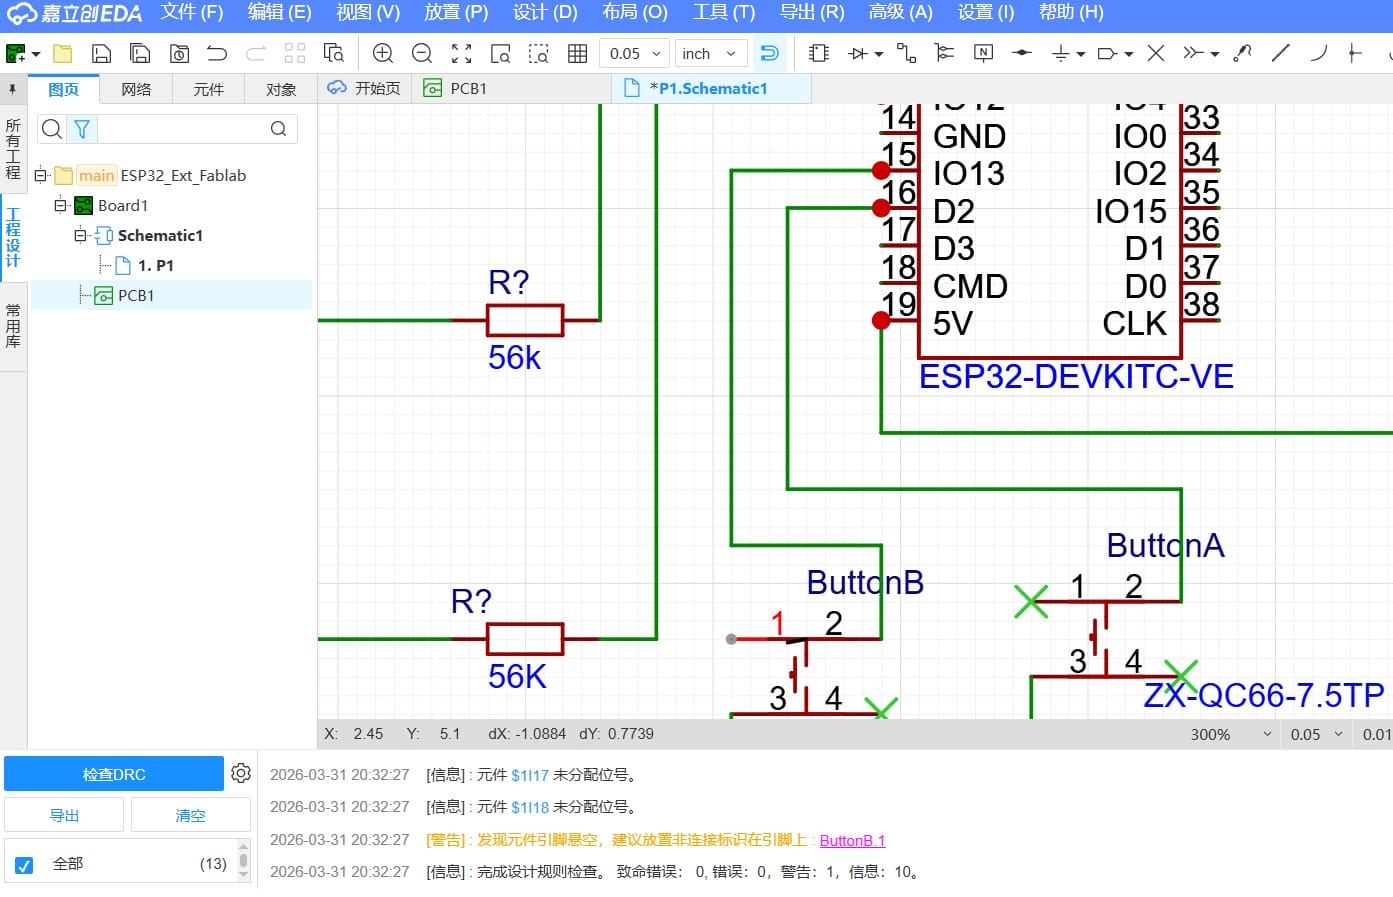Expand the diode symbol dropdown arrow

coord(879,54)
